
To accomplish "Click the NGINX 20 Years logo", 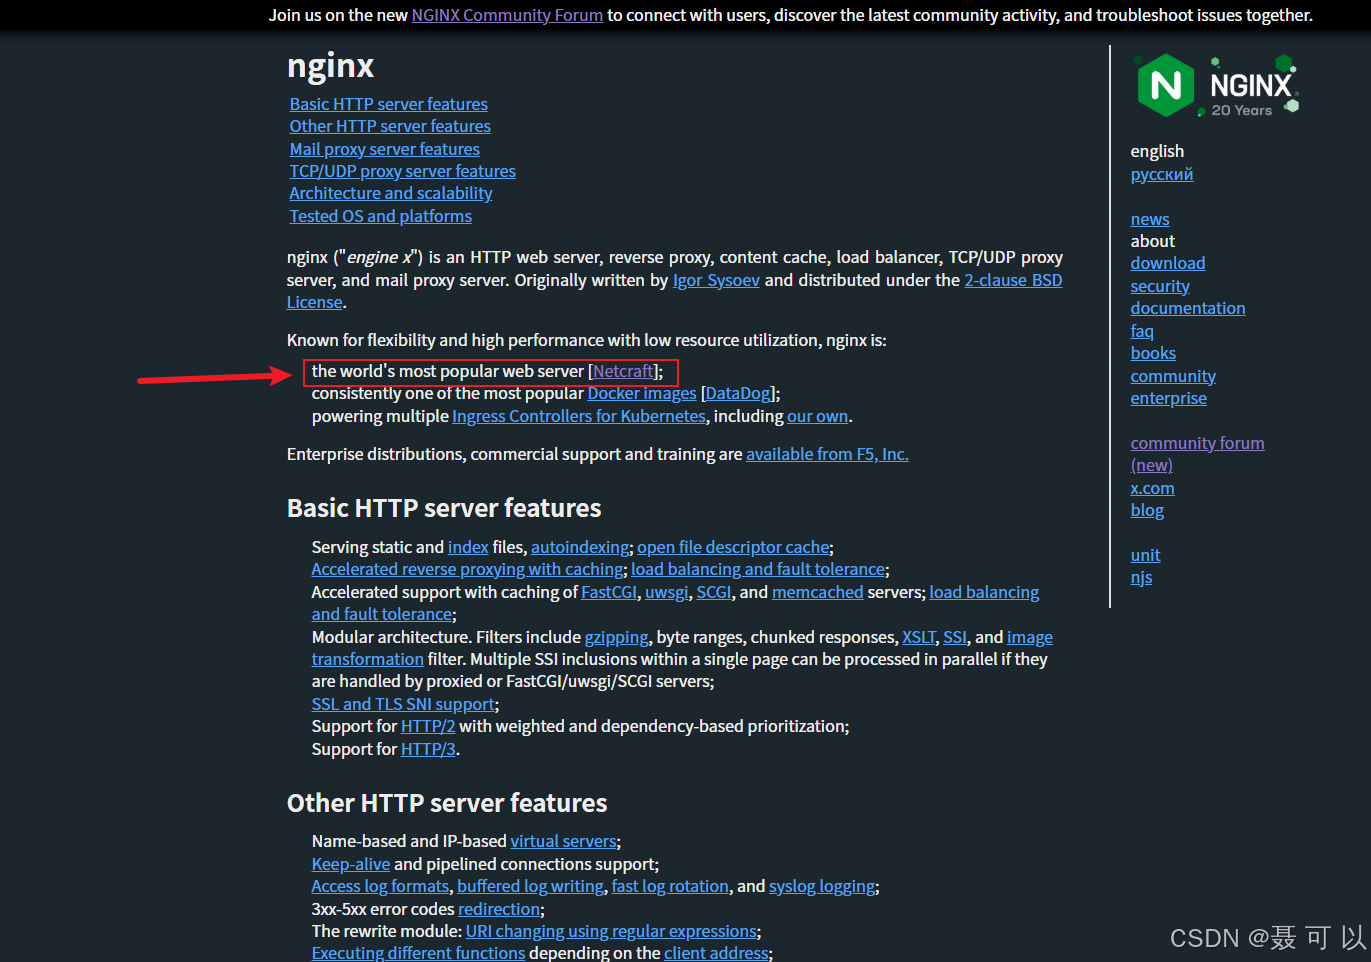I will pyautogui.click(x=1216, y=86).
